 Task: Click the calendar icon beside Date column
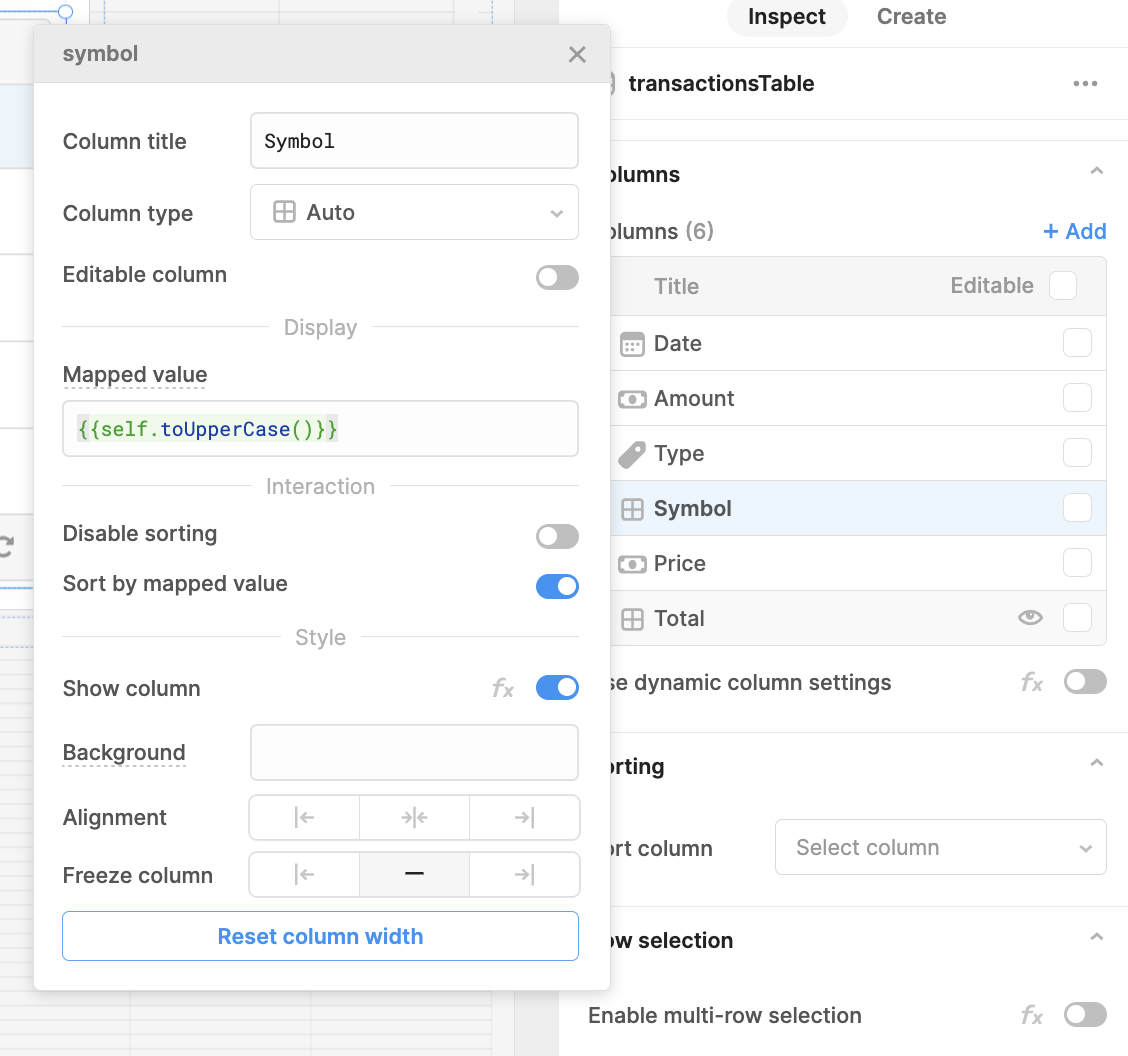(x=632, y=344)
